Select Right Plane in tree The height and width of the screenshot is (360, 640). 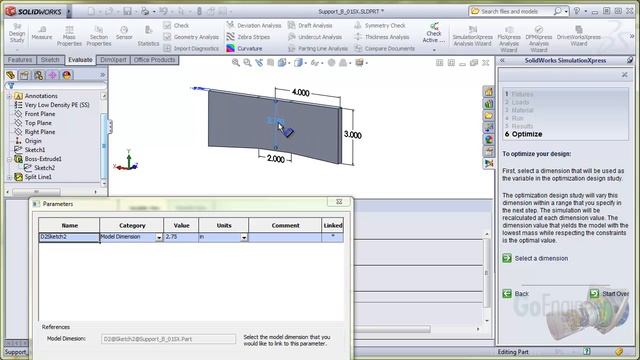tap(40, 132)
